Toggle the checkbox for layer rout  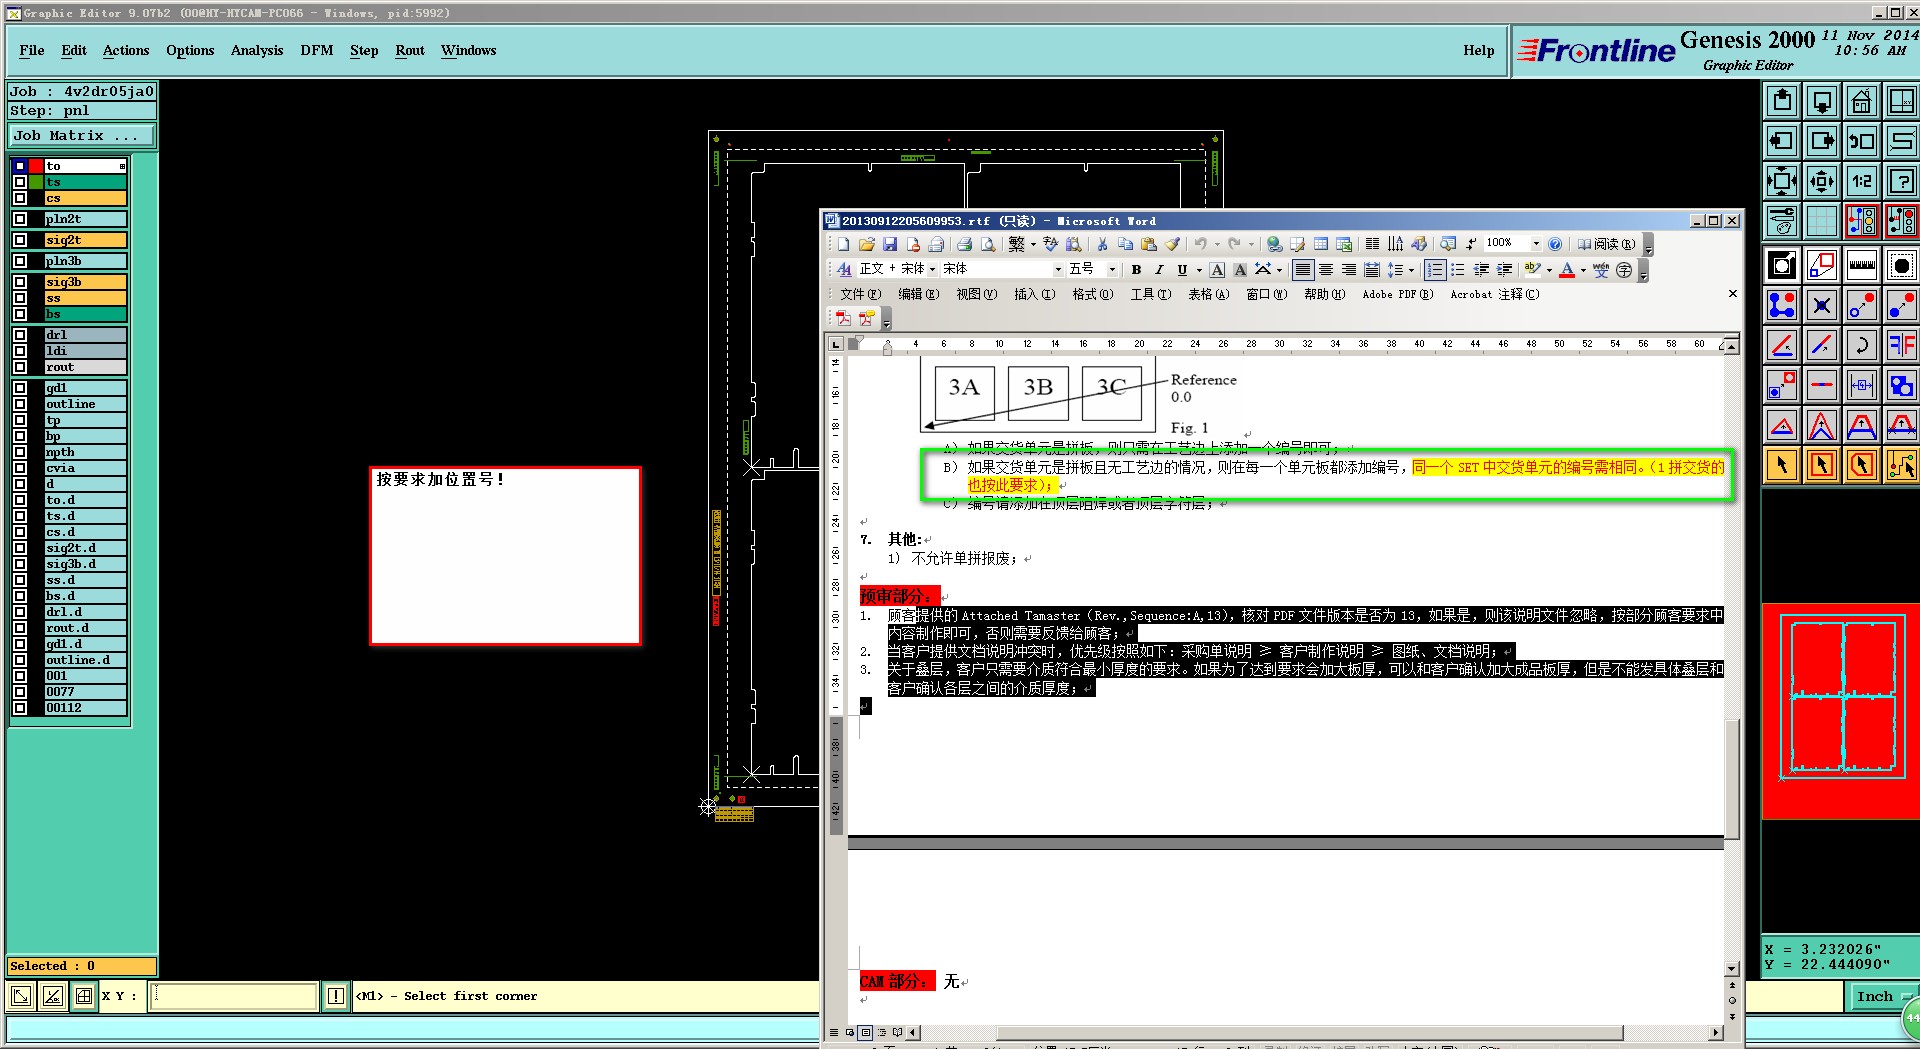20,367
